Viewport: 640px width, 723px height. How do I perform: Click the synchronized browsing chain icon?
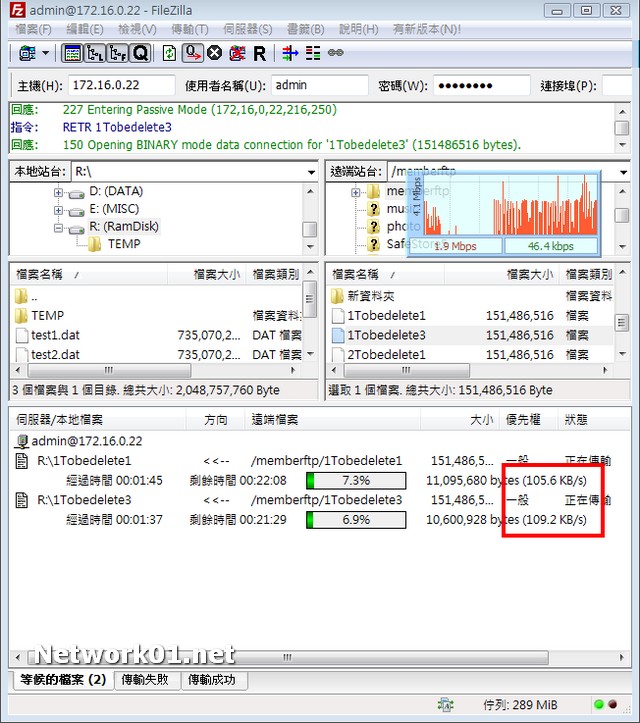point(336,53)
